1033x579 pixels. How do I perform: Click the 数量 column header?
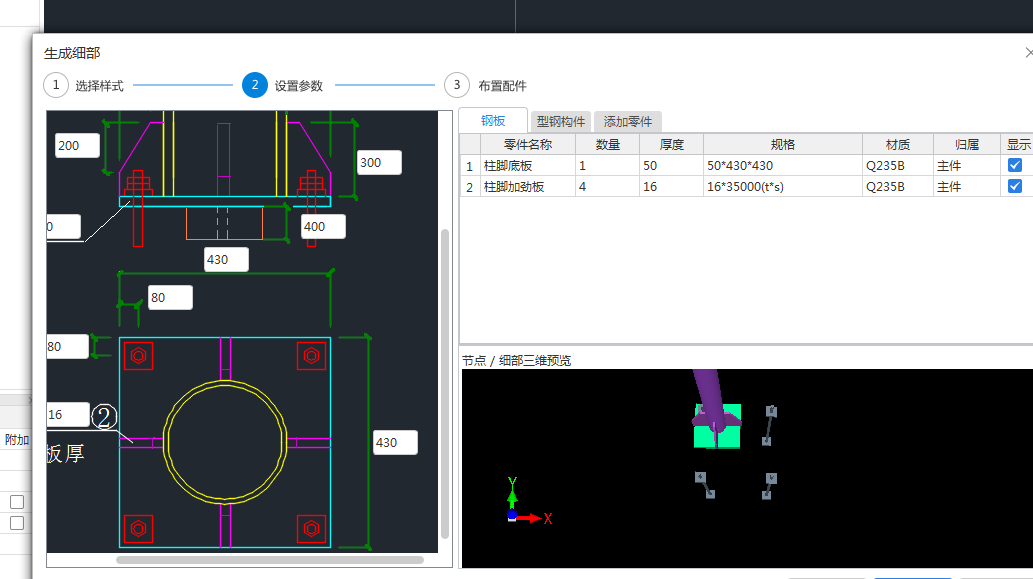pos(607,144)
